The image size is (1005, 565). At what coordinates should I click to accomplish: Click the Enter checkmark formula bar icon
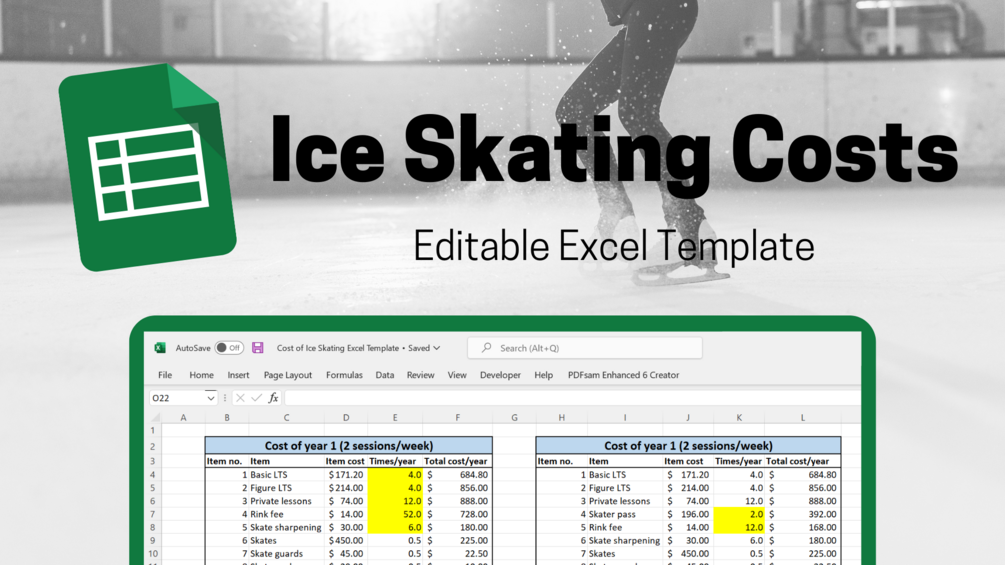pyautogui.click(x=256, y=398)
